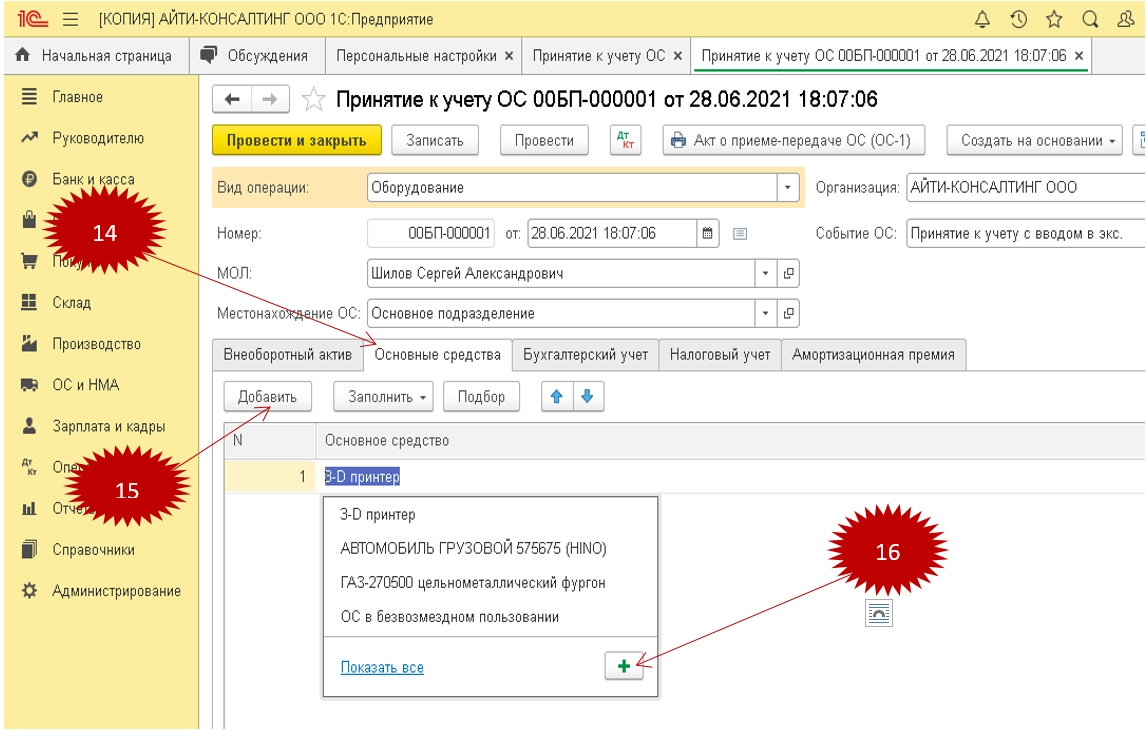Open Бухгалтерский учет tab

point(585,355)
